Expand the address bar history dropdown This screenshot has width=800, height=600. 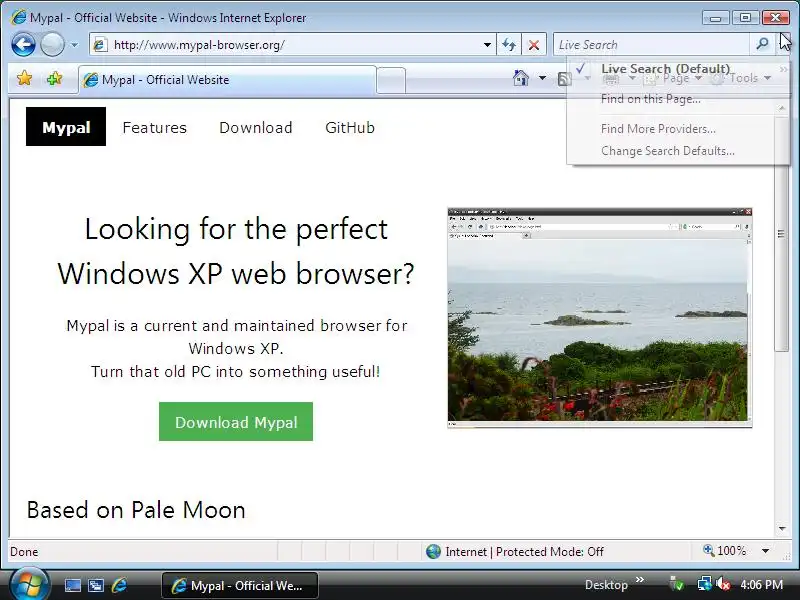click(x=487, y=45)
